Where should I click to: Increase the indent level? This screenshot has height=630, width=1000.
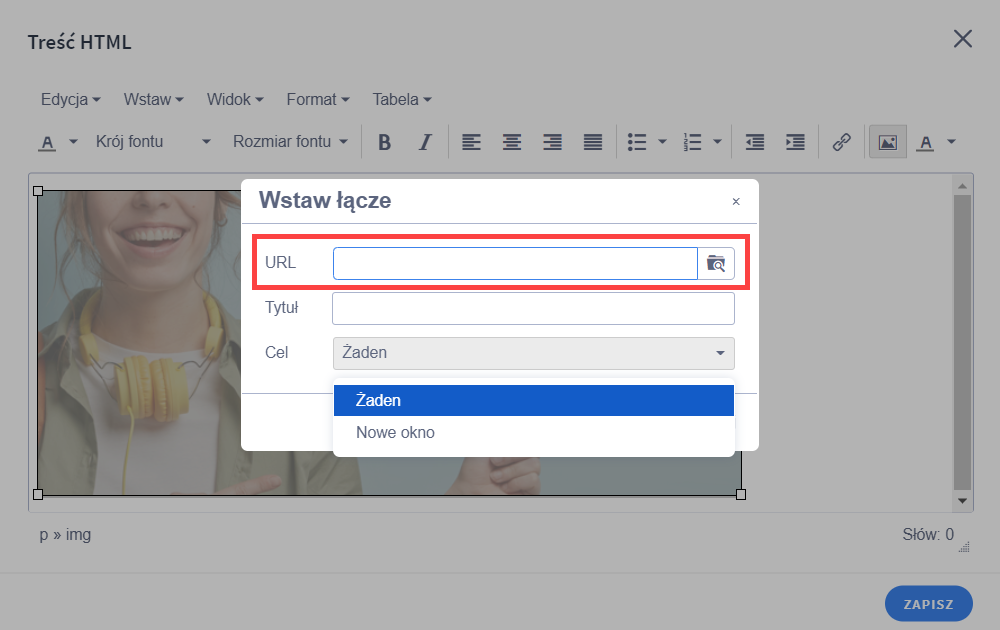[x=794, y=141]
